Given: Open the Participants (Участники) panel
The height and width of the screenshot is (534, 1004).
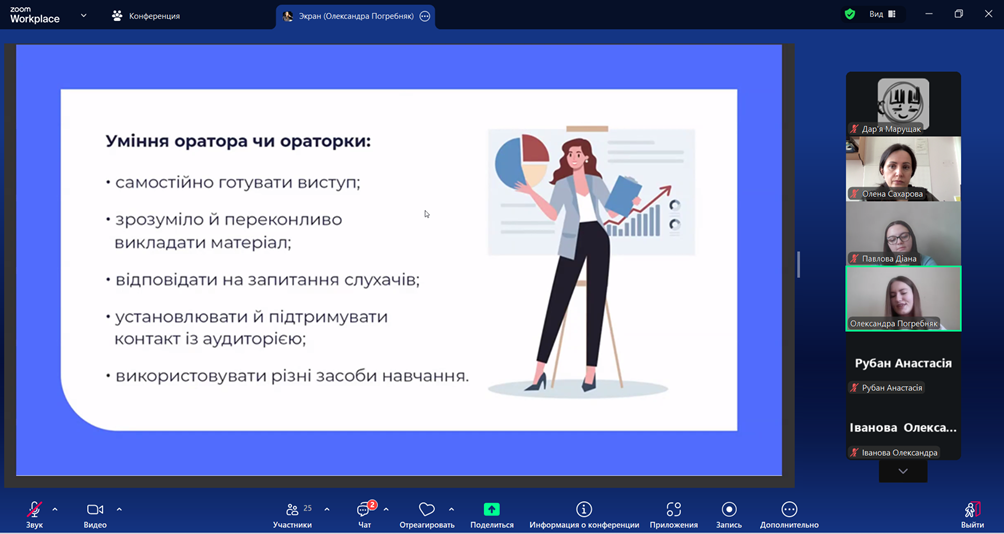Looking at the screenshot, I should (292, 514).
